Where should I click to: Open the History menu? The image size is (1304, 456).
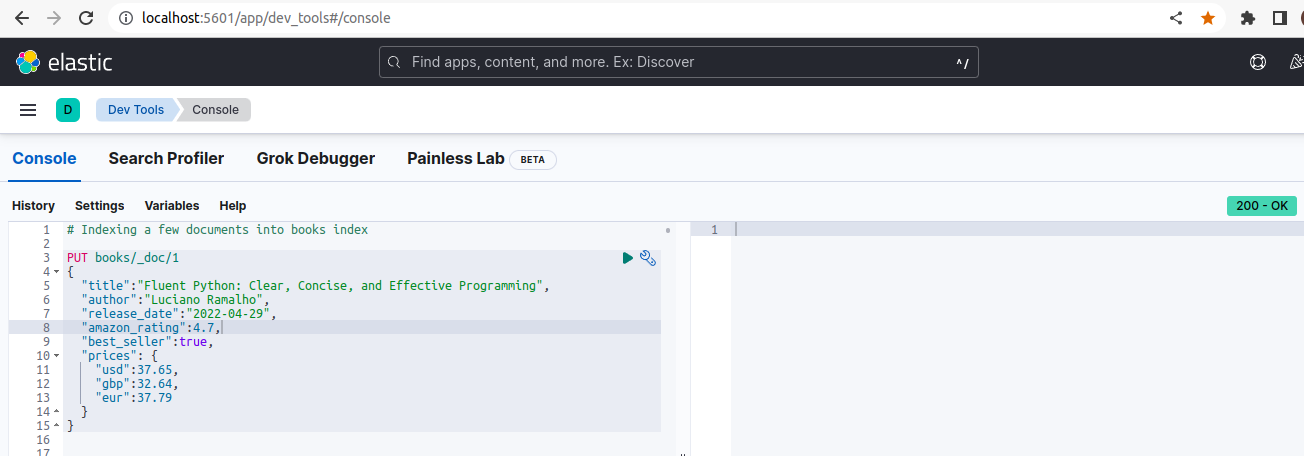coord(33,205)
